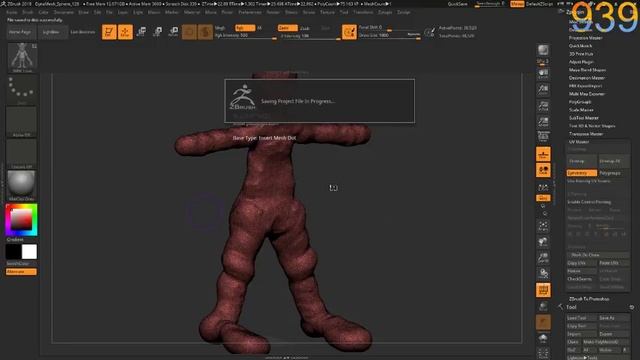Image resolution: width=640 pixels, height=360 pixels.
Task: Open the Dots stroke type selector
Action: tap(22, 90)
